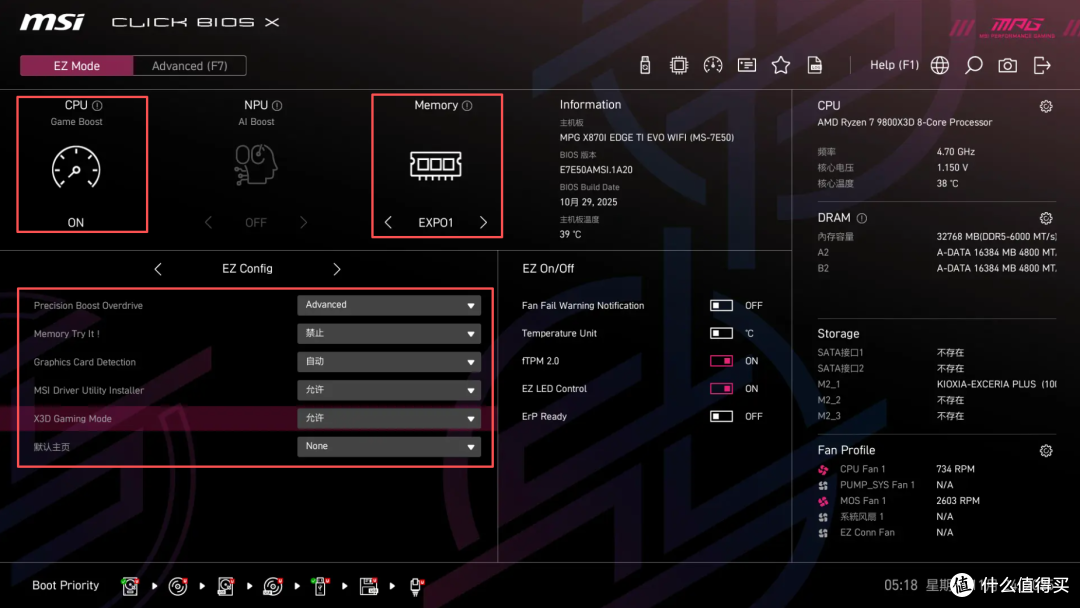Go to next EZ Config page arrow
This screenshot has width=1080, height=608.
337,269
